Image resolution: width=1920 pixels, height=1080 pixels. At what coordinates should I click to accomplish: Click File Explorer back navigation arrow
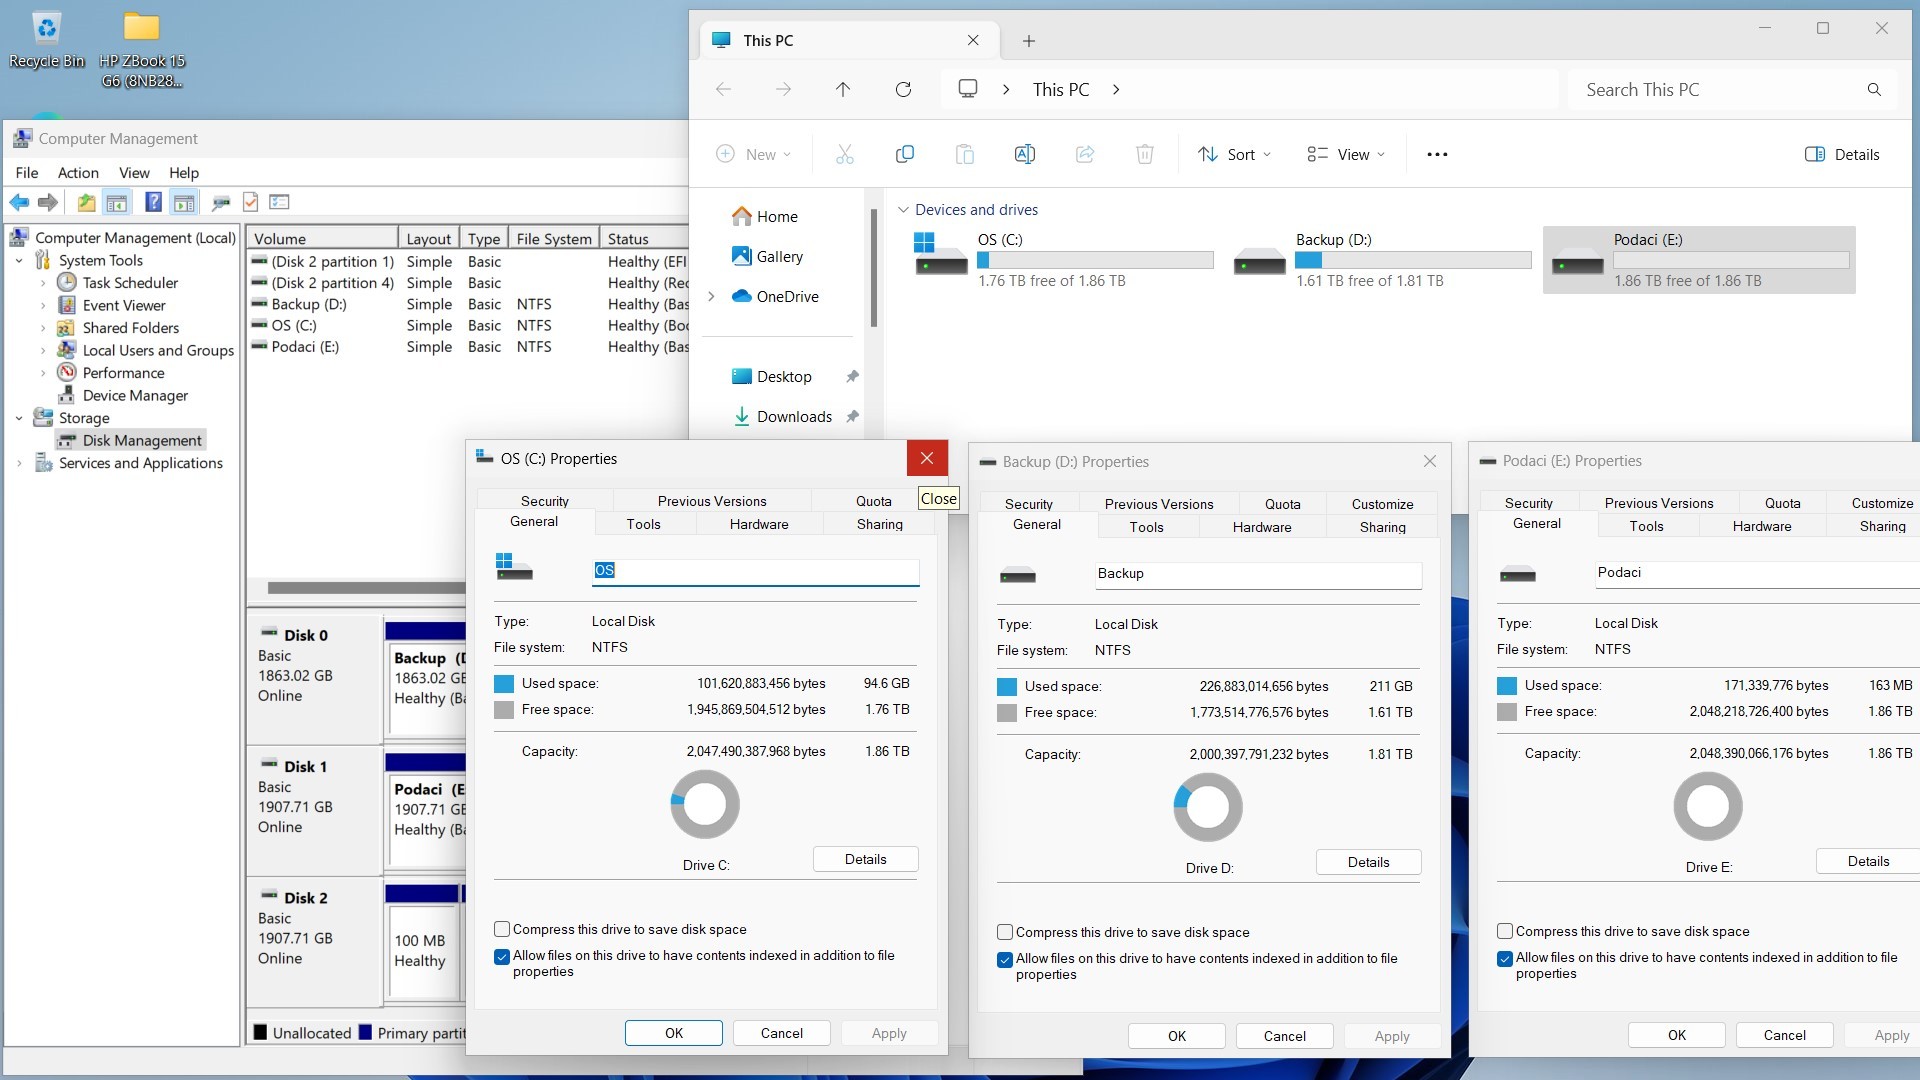click(x=723, y=90)
